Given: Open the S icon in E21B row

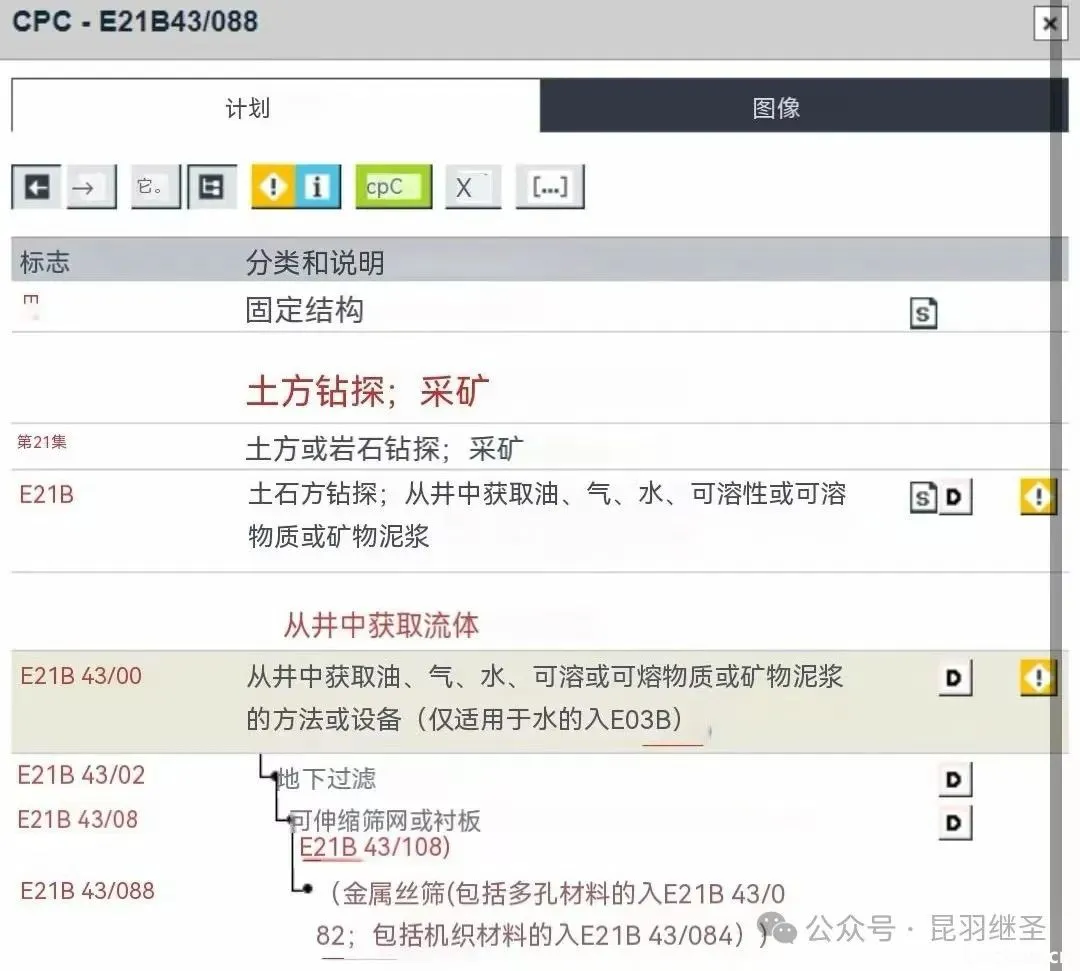Looking at the screenshot, I should click(x=923, y=497).
